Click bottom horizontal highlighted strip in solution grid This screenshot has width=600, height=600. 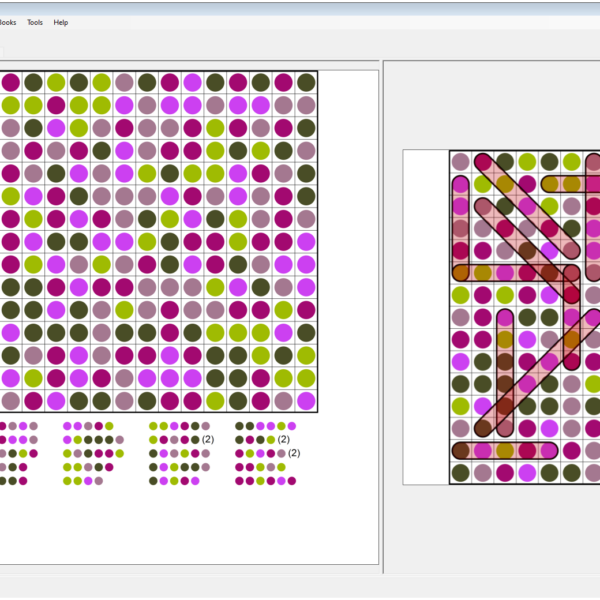pyautogui.click(x=505, y=451)
